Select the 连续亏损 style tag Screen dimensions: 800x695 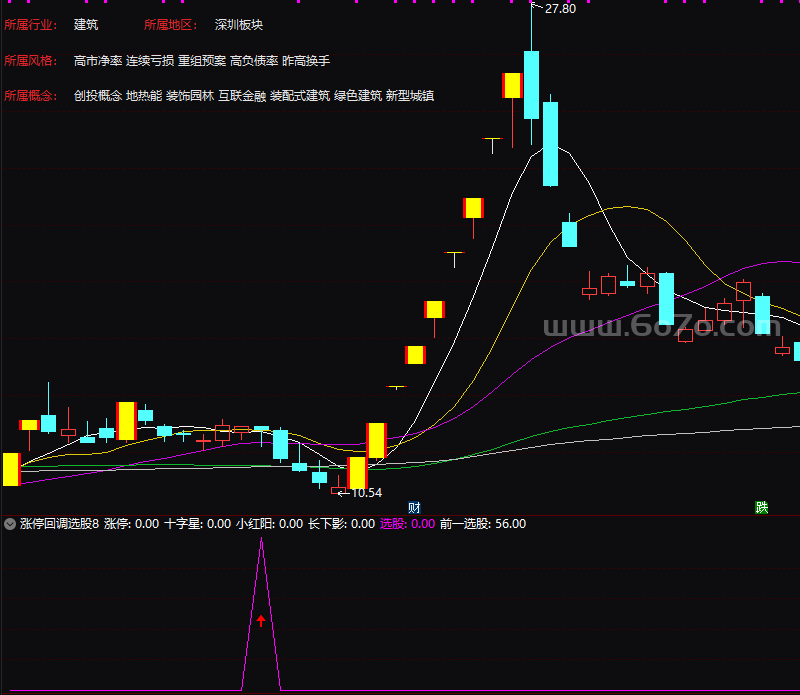150,60
